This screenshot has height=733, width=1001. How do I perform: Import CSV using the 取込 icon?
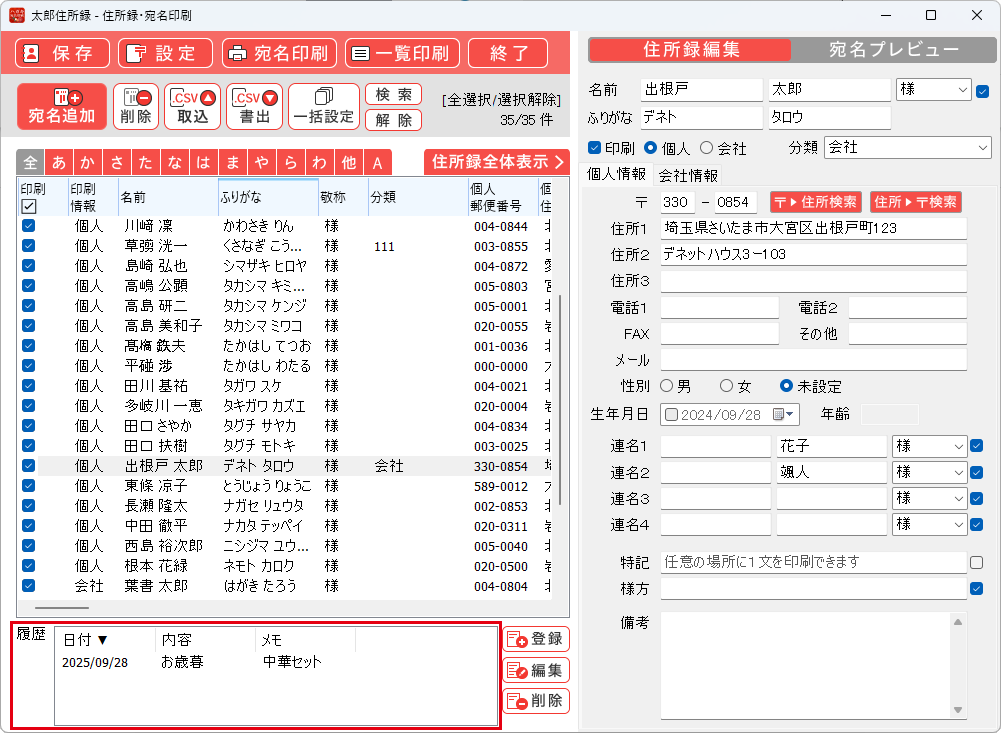click(193, 105)
